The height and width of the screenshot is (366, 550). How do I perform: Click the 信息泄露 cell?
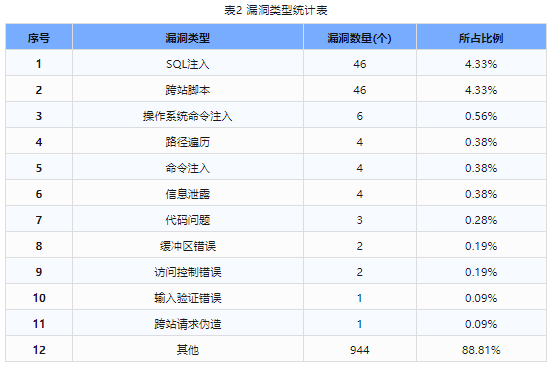pyautogui.click(x=188, y=194)
